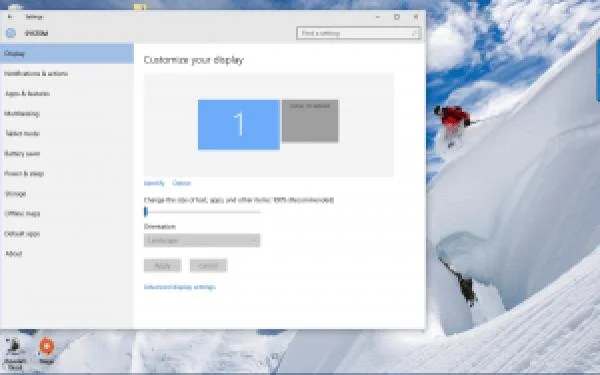Screen dimensions: 600x375
Task: Open Storage settings
Action: (x=67, y=194)
